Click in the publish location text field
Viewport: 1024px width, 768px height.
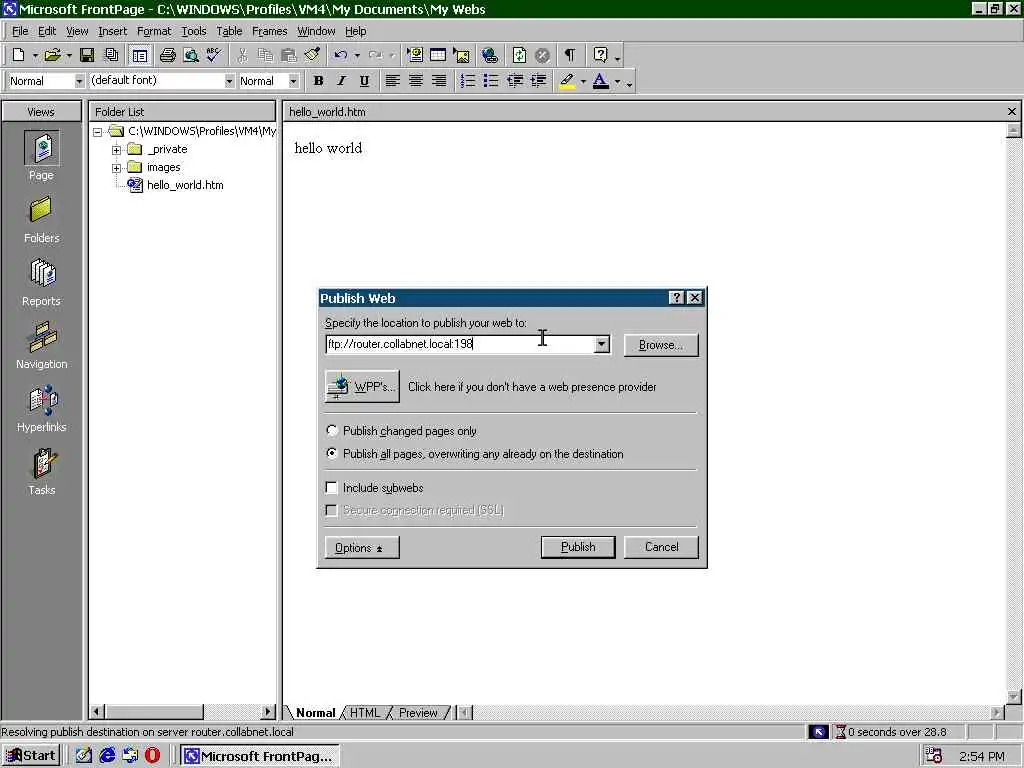tap(460, 344)
